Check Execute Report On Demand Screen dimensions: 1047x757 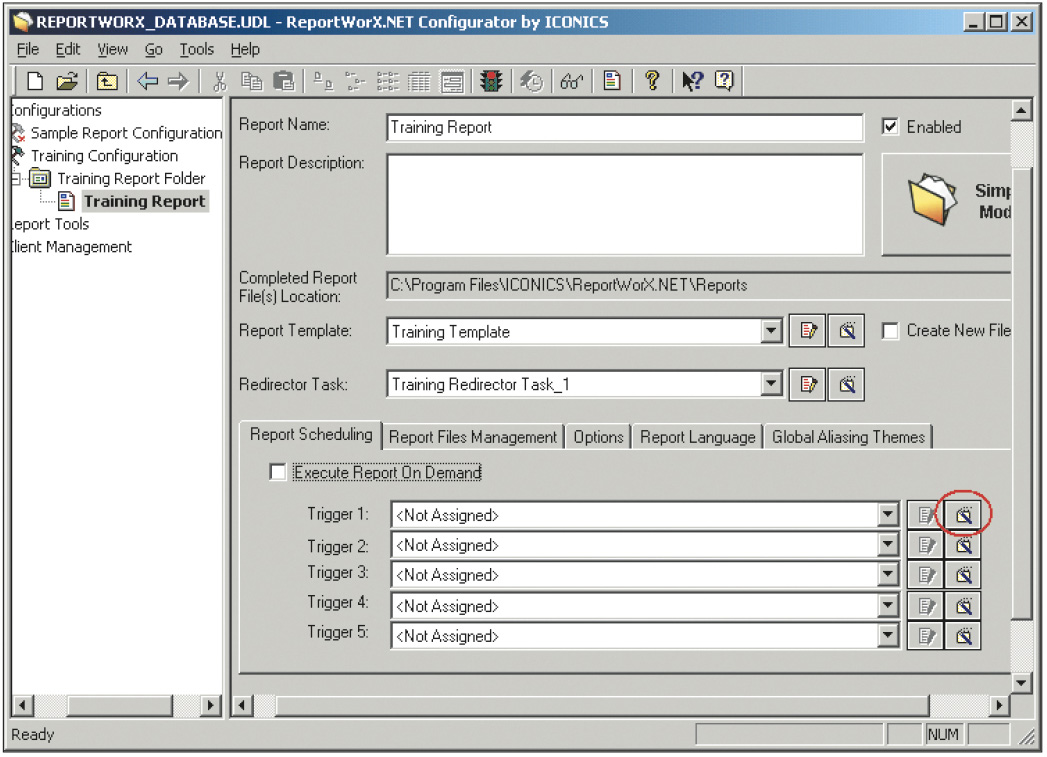pos(278,472)
